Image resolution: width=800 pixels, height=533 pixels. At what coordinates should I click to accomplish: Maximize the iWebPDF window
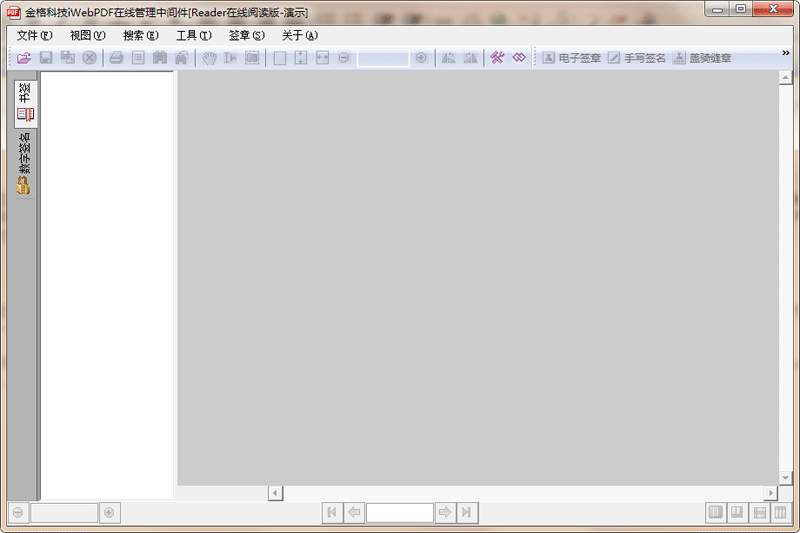[741, 9]
